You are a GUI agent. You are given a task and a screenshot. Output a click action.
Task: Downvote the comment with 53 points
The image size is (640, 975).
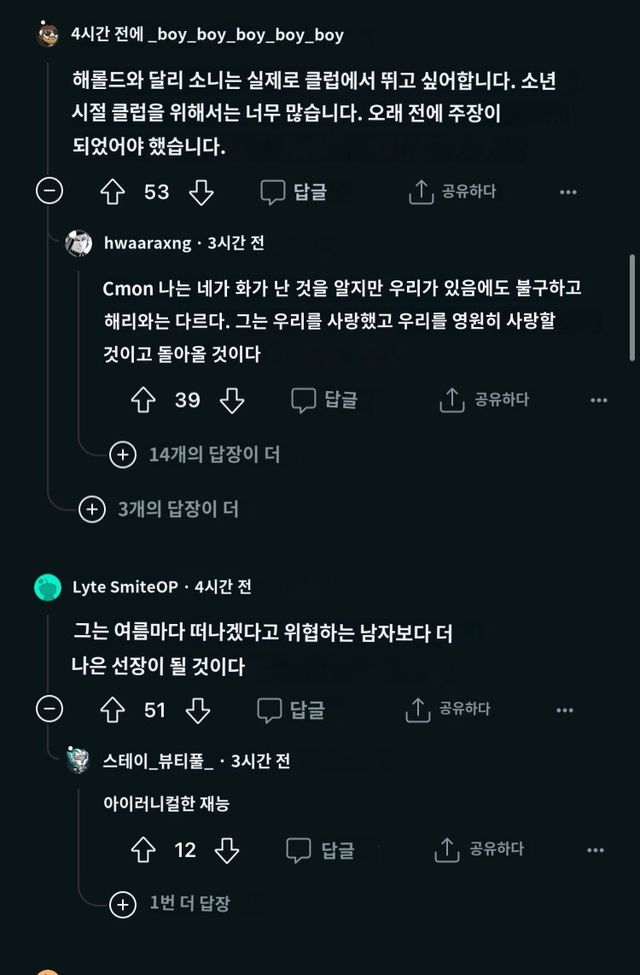tap(201, 192)
